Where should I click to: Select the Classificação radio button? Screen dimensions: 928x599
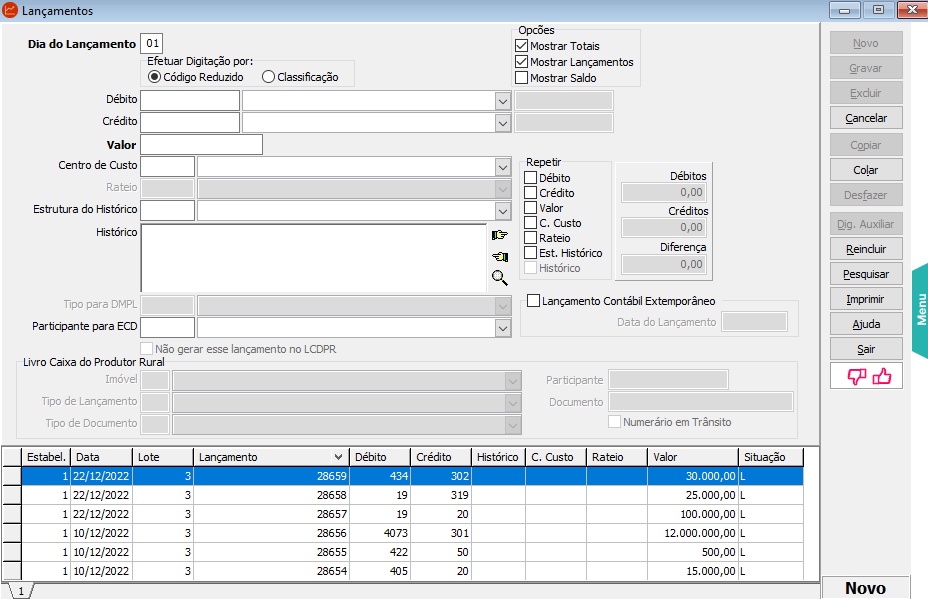tap(268, 77)
